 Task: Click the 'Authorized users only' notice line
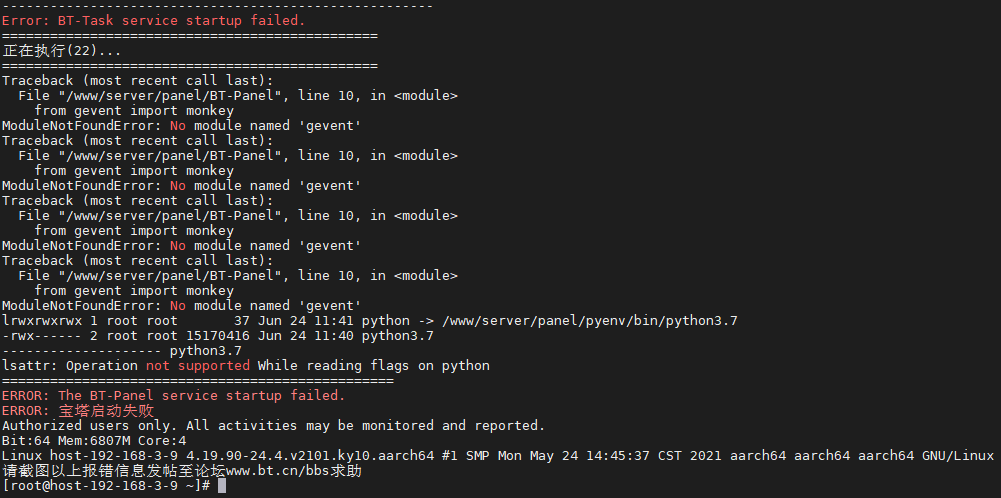click(x=273, y=426)
